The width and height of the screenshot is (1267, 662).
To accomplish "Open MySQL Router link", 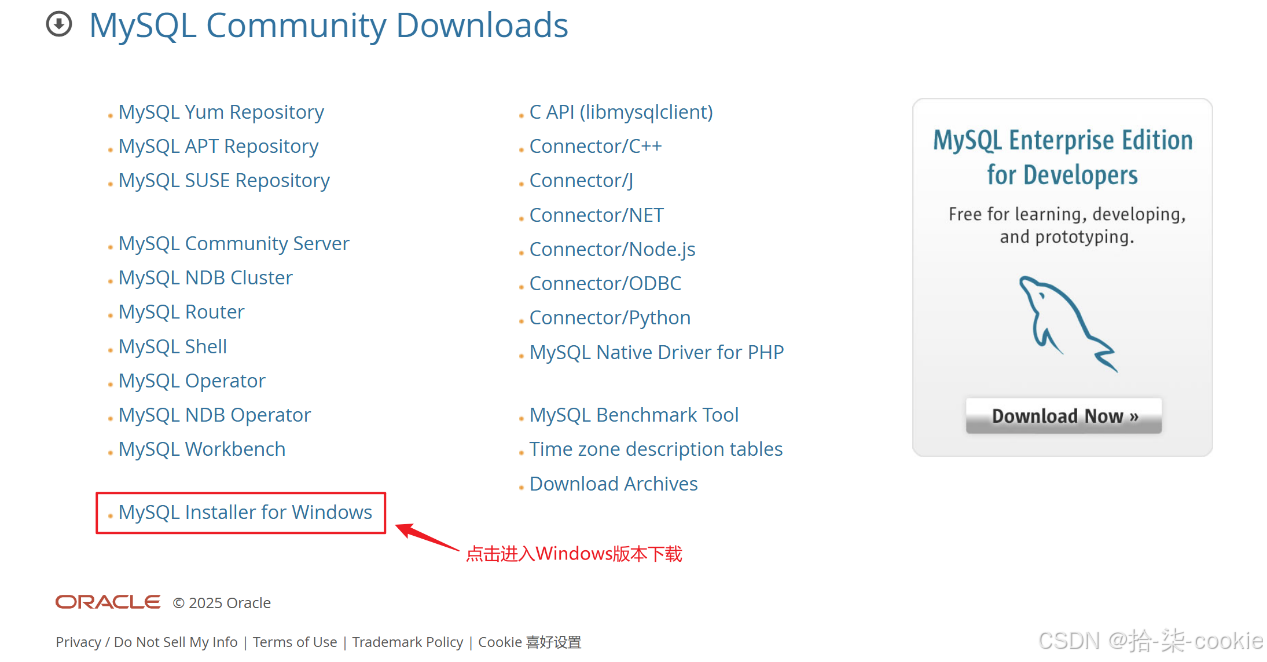I will (x=181, y=312).
